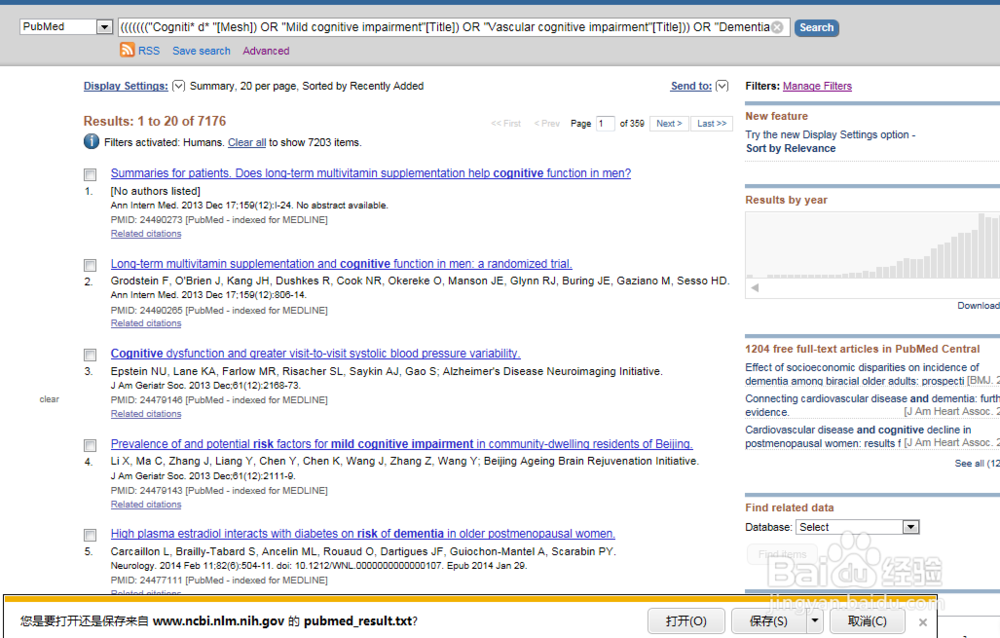Expand the Send to dropdown arrow
Screen dimensions: 1000x638
(722, 85)
